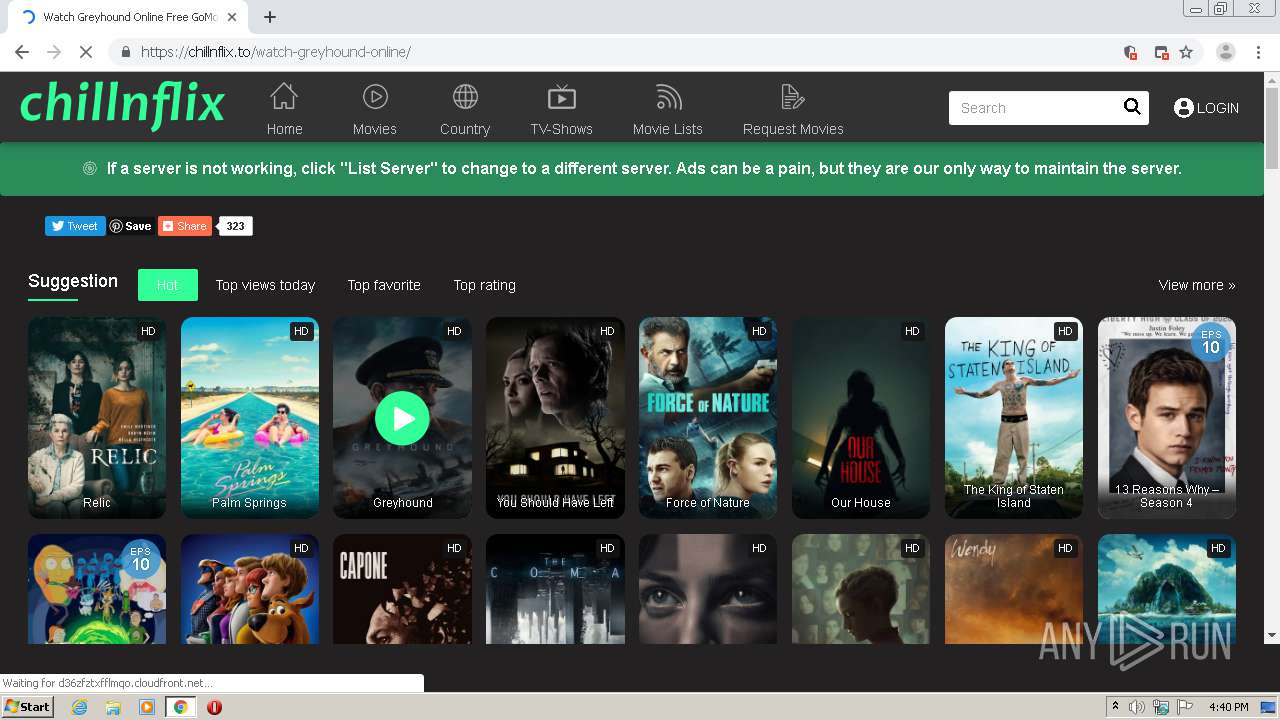The image size is (1280, 720).
Task: Open the Wendy movie poster
Action: [1014, 589]
